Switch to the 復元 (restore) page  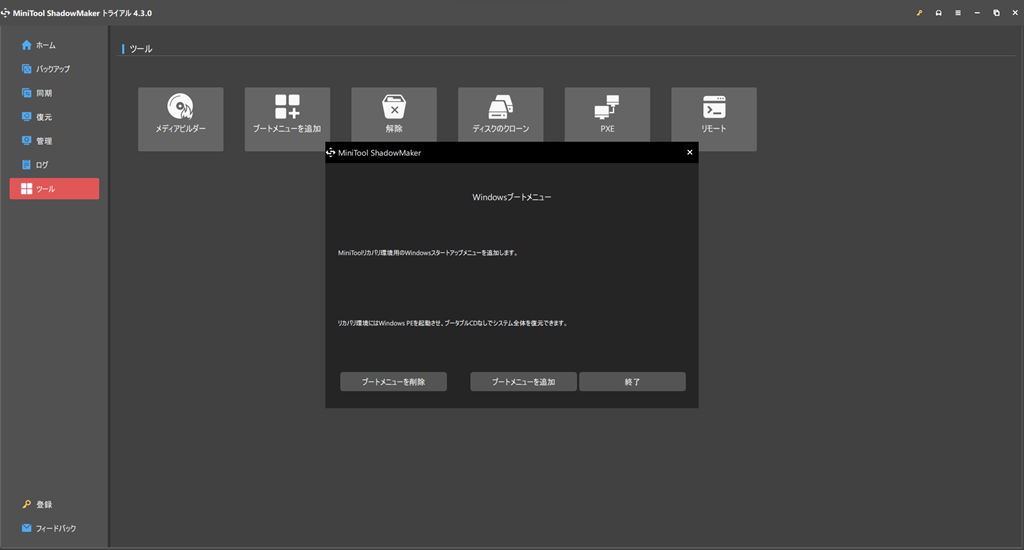54,117
